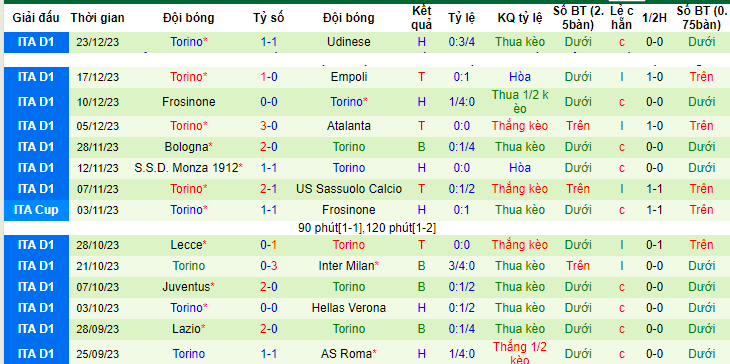Open the 0-3 score versus Inter Milan
Screen dimensions: 730x364
[x=269, y=266]
